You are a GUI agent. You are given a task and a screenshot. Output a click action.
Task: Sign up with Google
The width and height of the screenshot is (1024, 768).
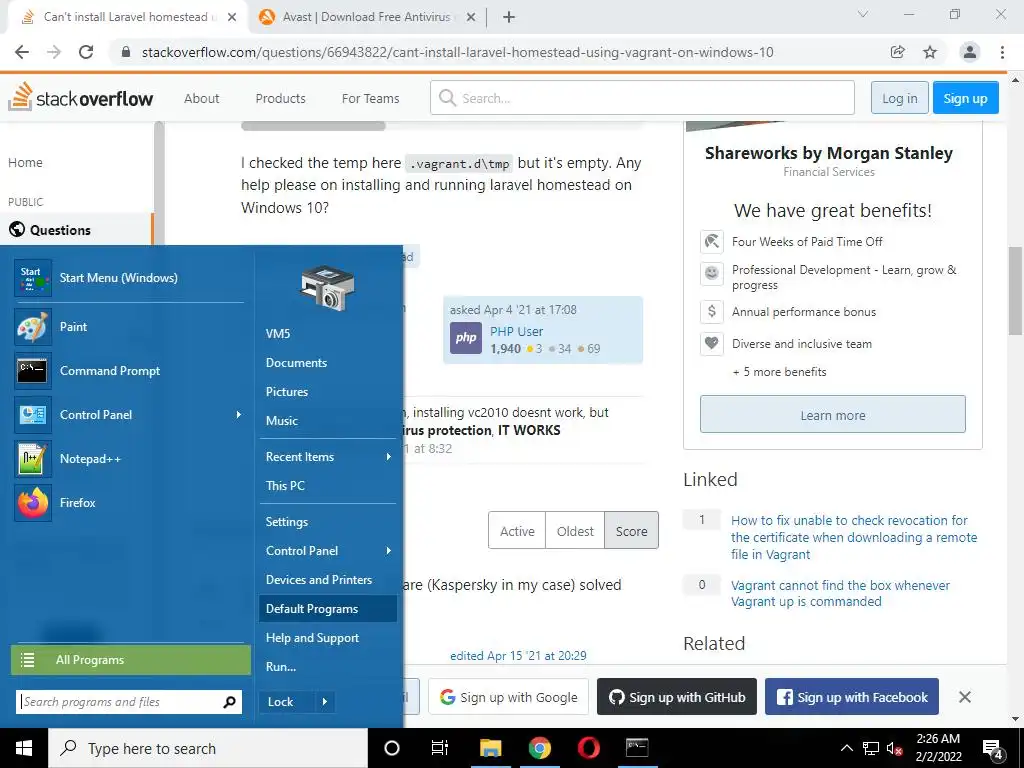pos(508,697)
